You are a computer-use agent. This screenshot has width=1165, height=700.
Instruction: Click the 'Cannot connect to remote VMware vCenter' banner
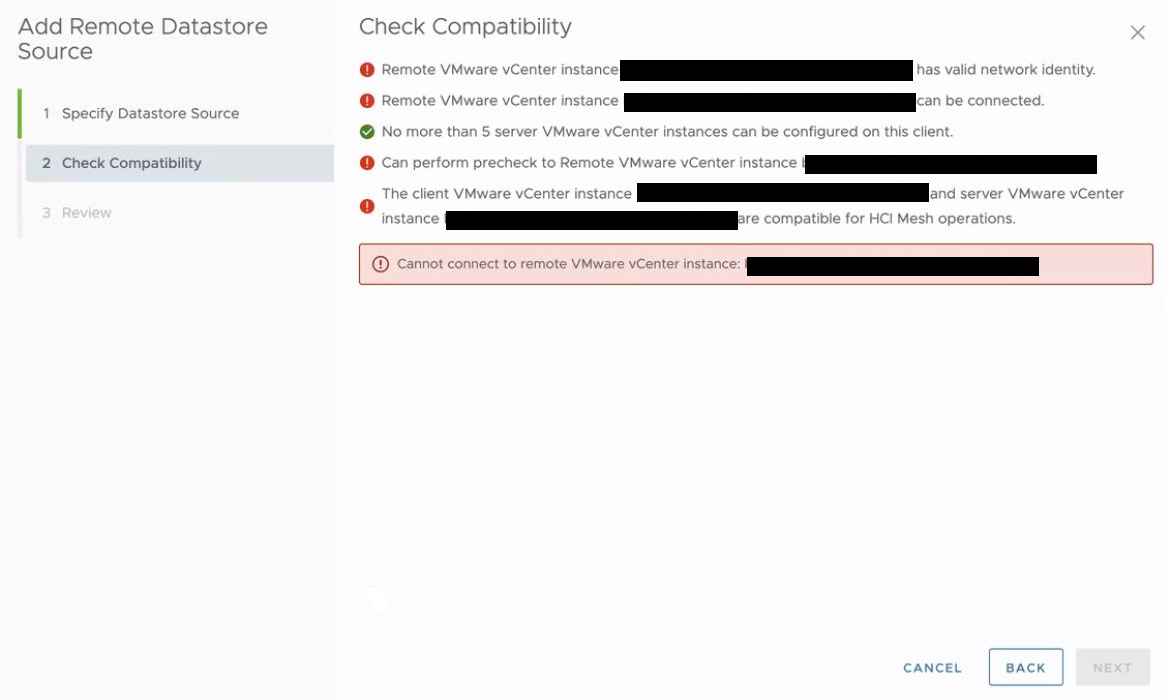(x=756, y=264)
